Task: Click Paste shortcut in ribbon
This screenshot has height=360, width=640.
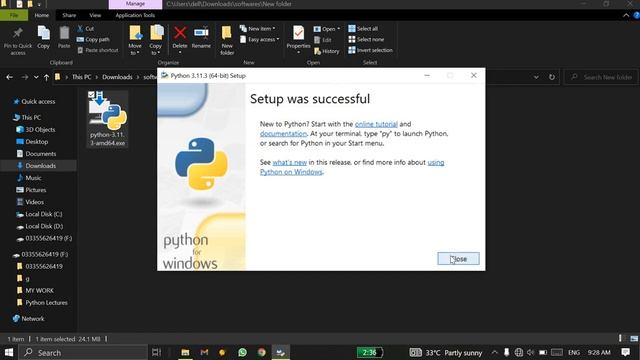Action: click(98, 50)
